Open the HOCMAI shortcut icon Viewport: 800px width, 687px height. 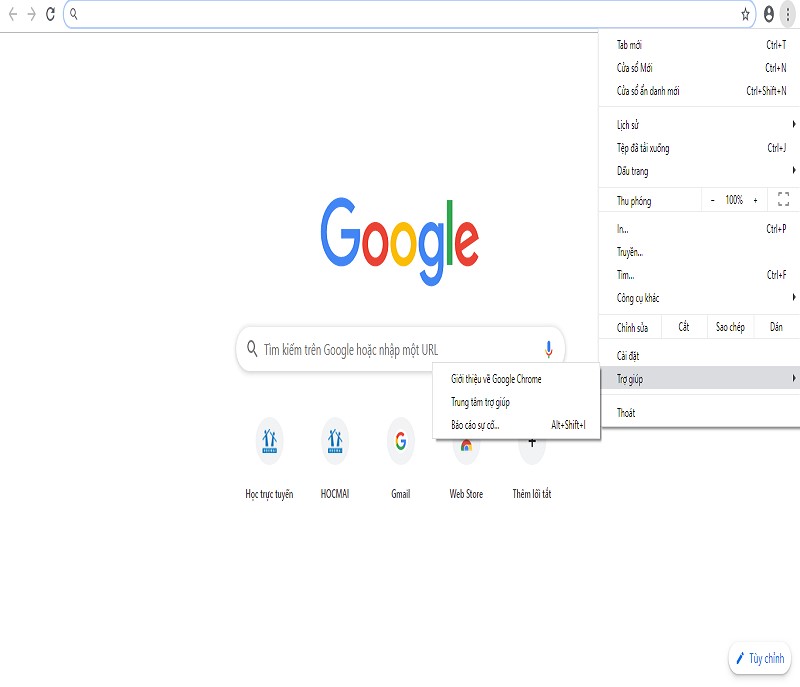tap(335, 441)
